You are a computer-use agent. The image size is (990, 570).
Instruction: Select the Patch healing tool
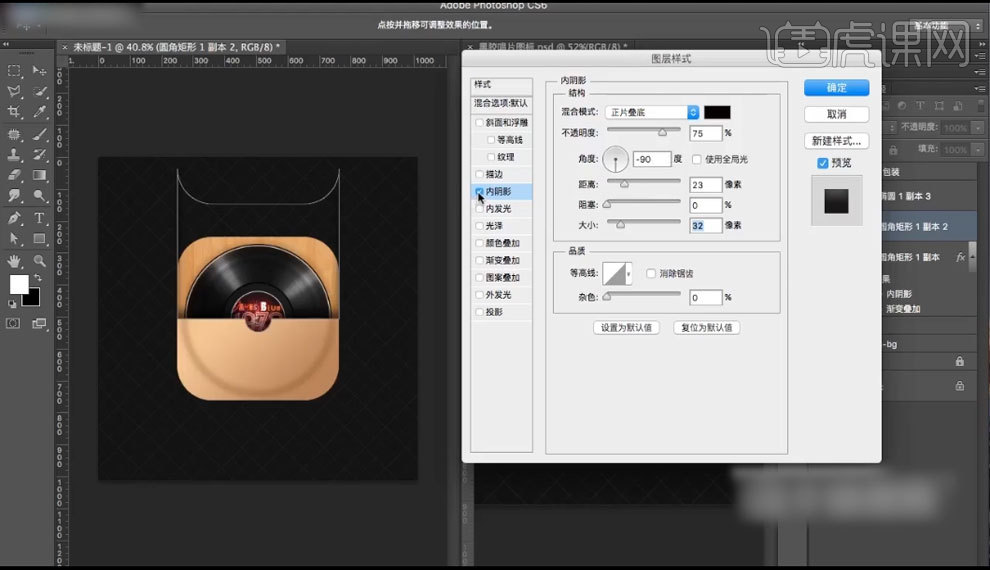click(14, 134)
